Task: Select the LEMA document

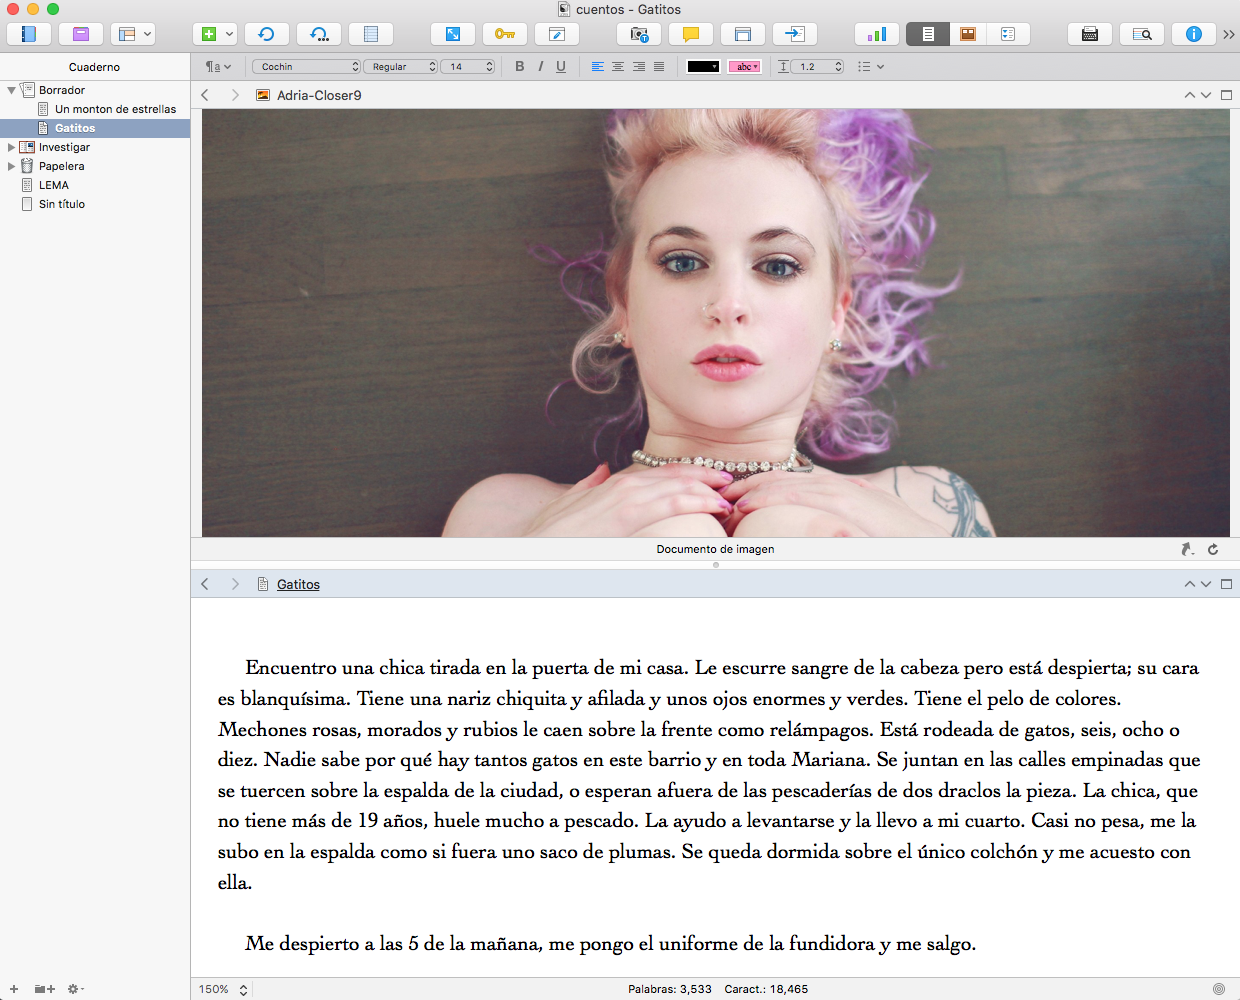Action: (54, 185)
